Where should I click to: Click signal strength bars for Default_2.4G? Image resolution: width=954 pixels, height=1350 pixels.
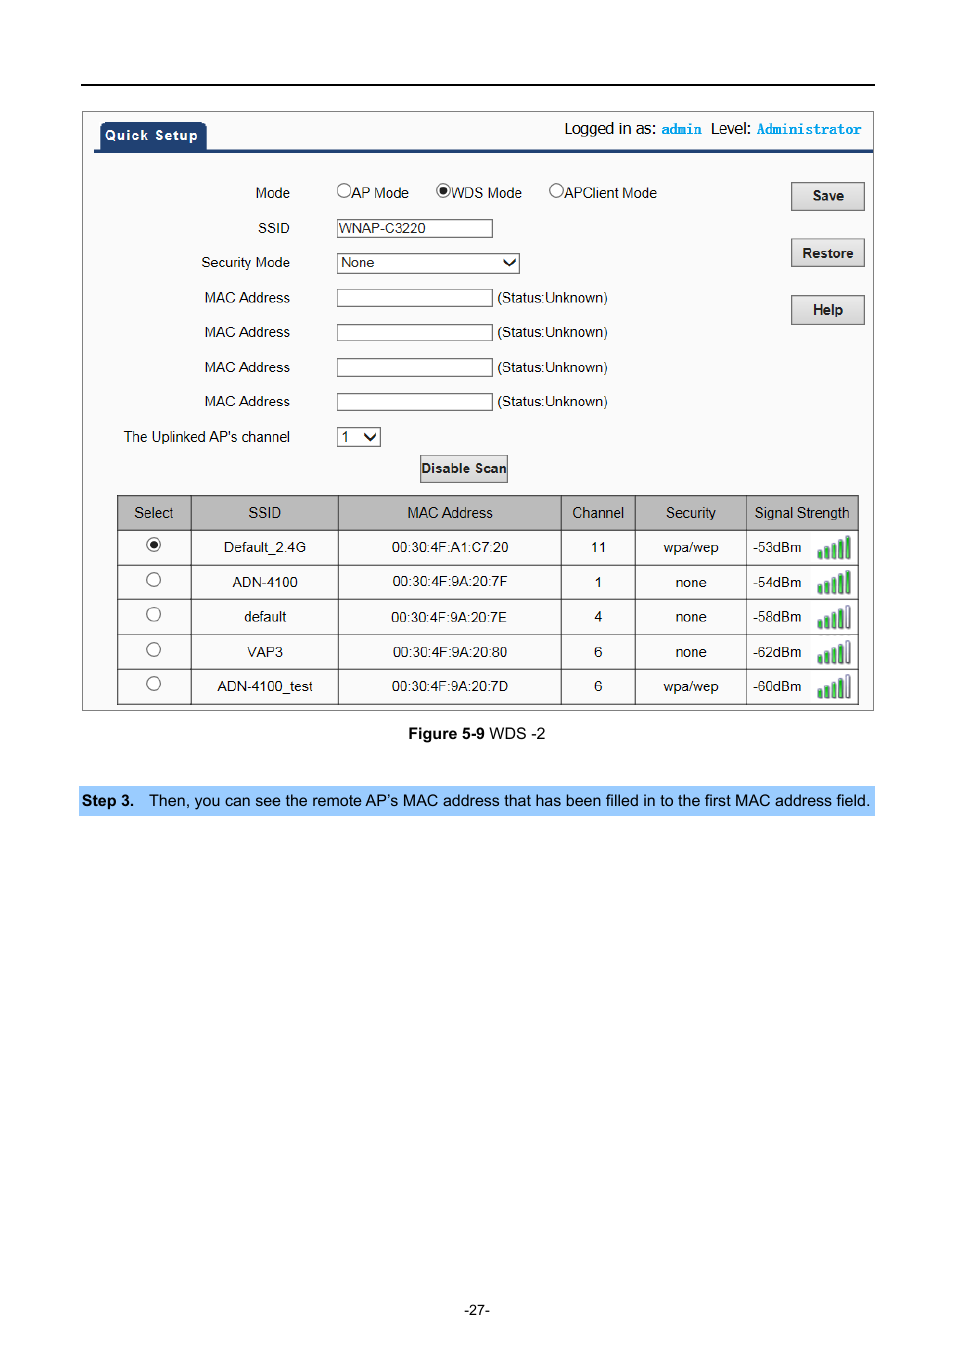tap(834, 548)
